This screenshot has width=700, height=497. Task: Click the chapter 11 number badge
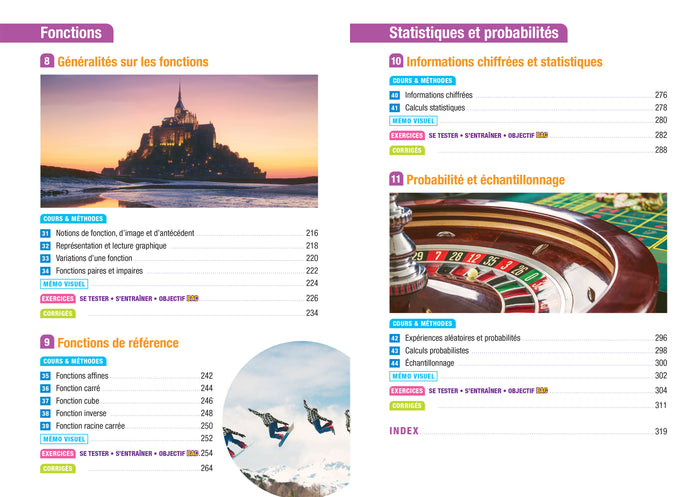396,180
